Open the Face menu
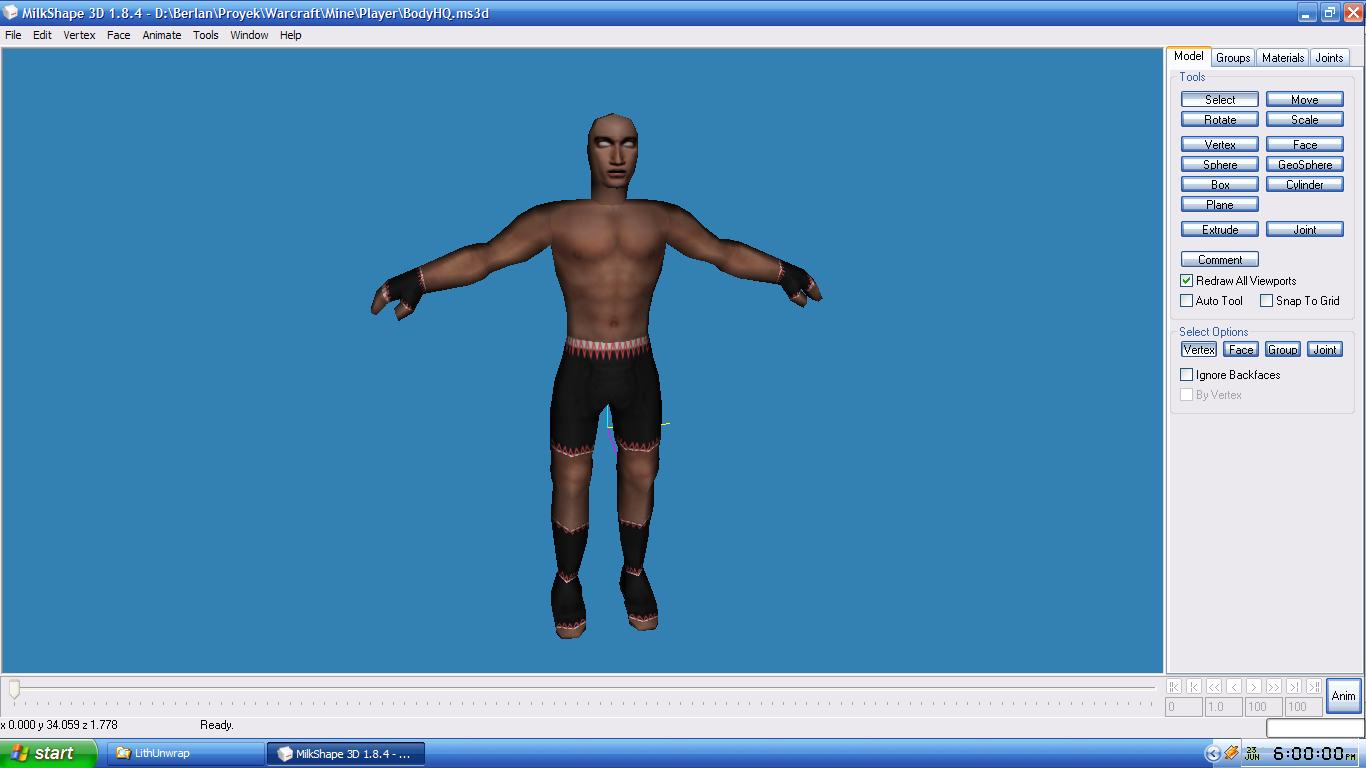 point(119,35)
